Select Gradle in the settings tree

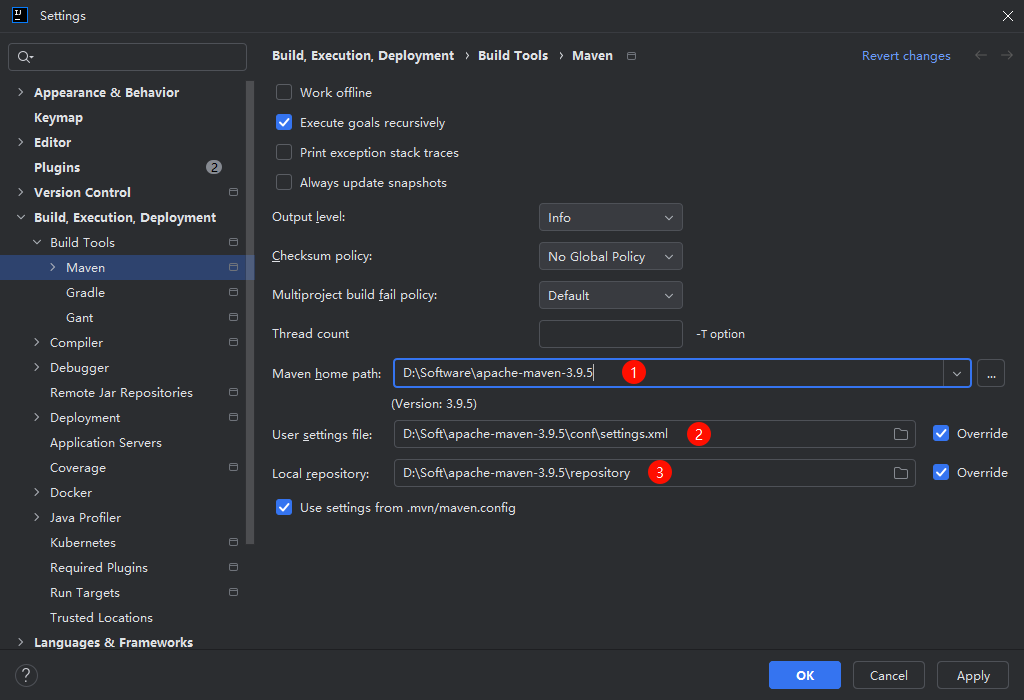pyautogui.click(x=85, y=292)
